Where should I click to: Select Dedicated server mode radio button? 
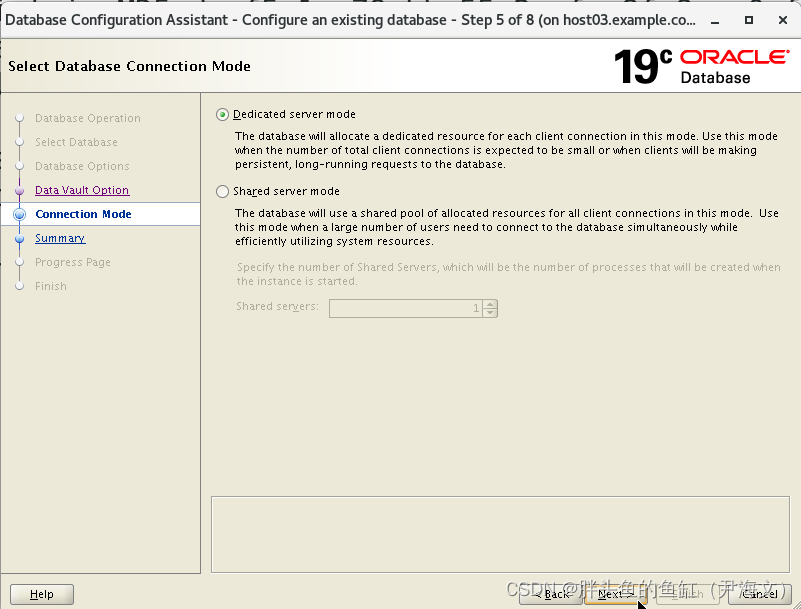coord(222,114)
